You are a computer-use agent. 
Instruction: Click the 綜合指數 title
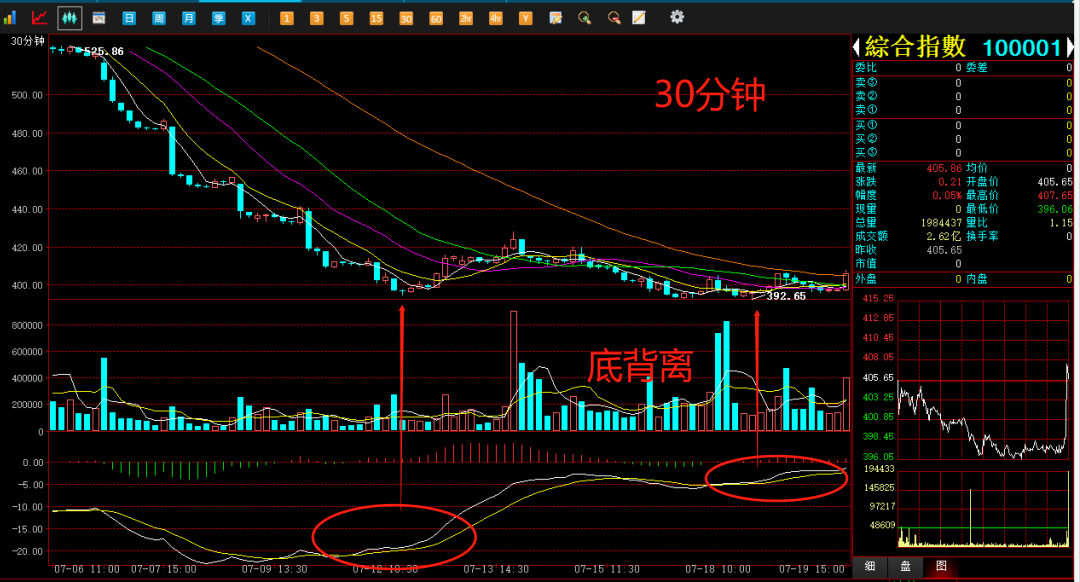(915, 47)
